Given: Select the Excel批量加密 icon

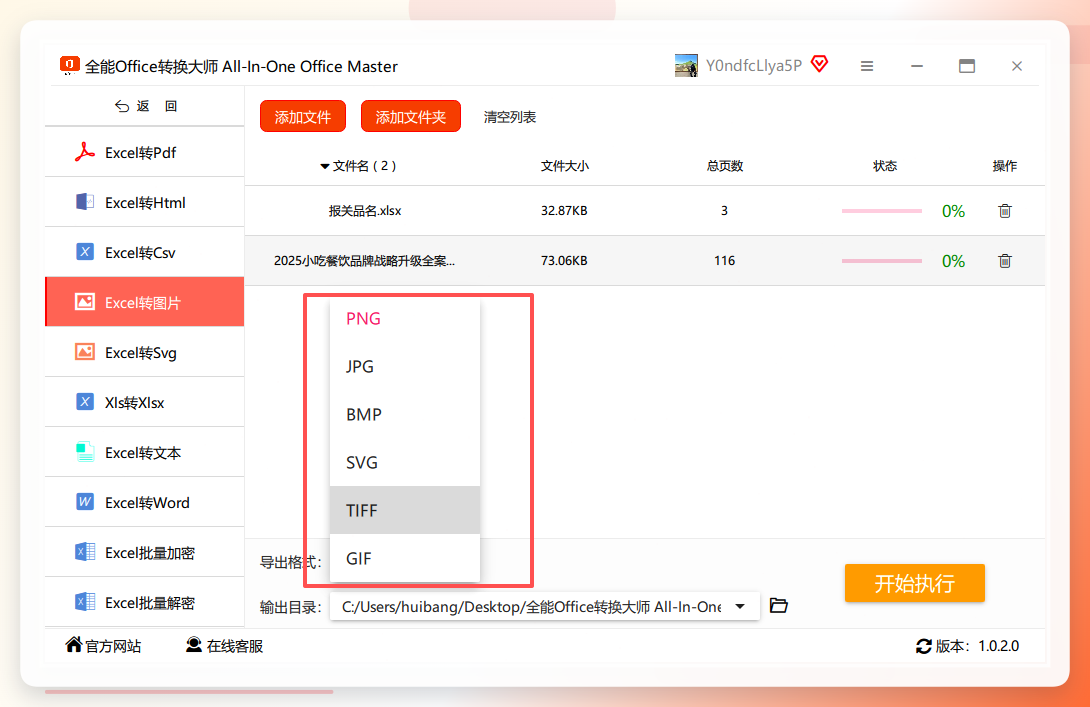Looking at the screenshot, I should point(85,552).
